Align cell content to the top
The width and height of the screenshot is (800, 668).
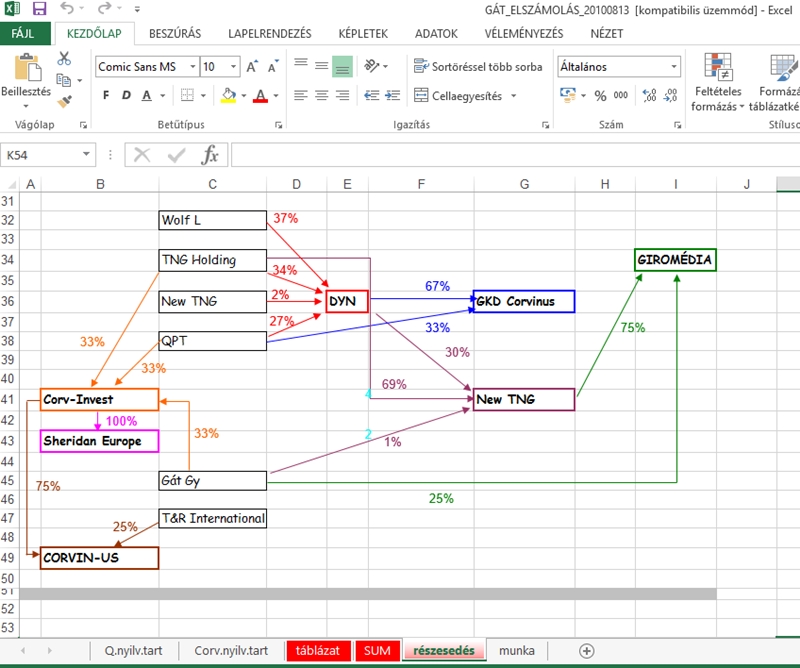click(x=301, y=65)
